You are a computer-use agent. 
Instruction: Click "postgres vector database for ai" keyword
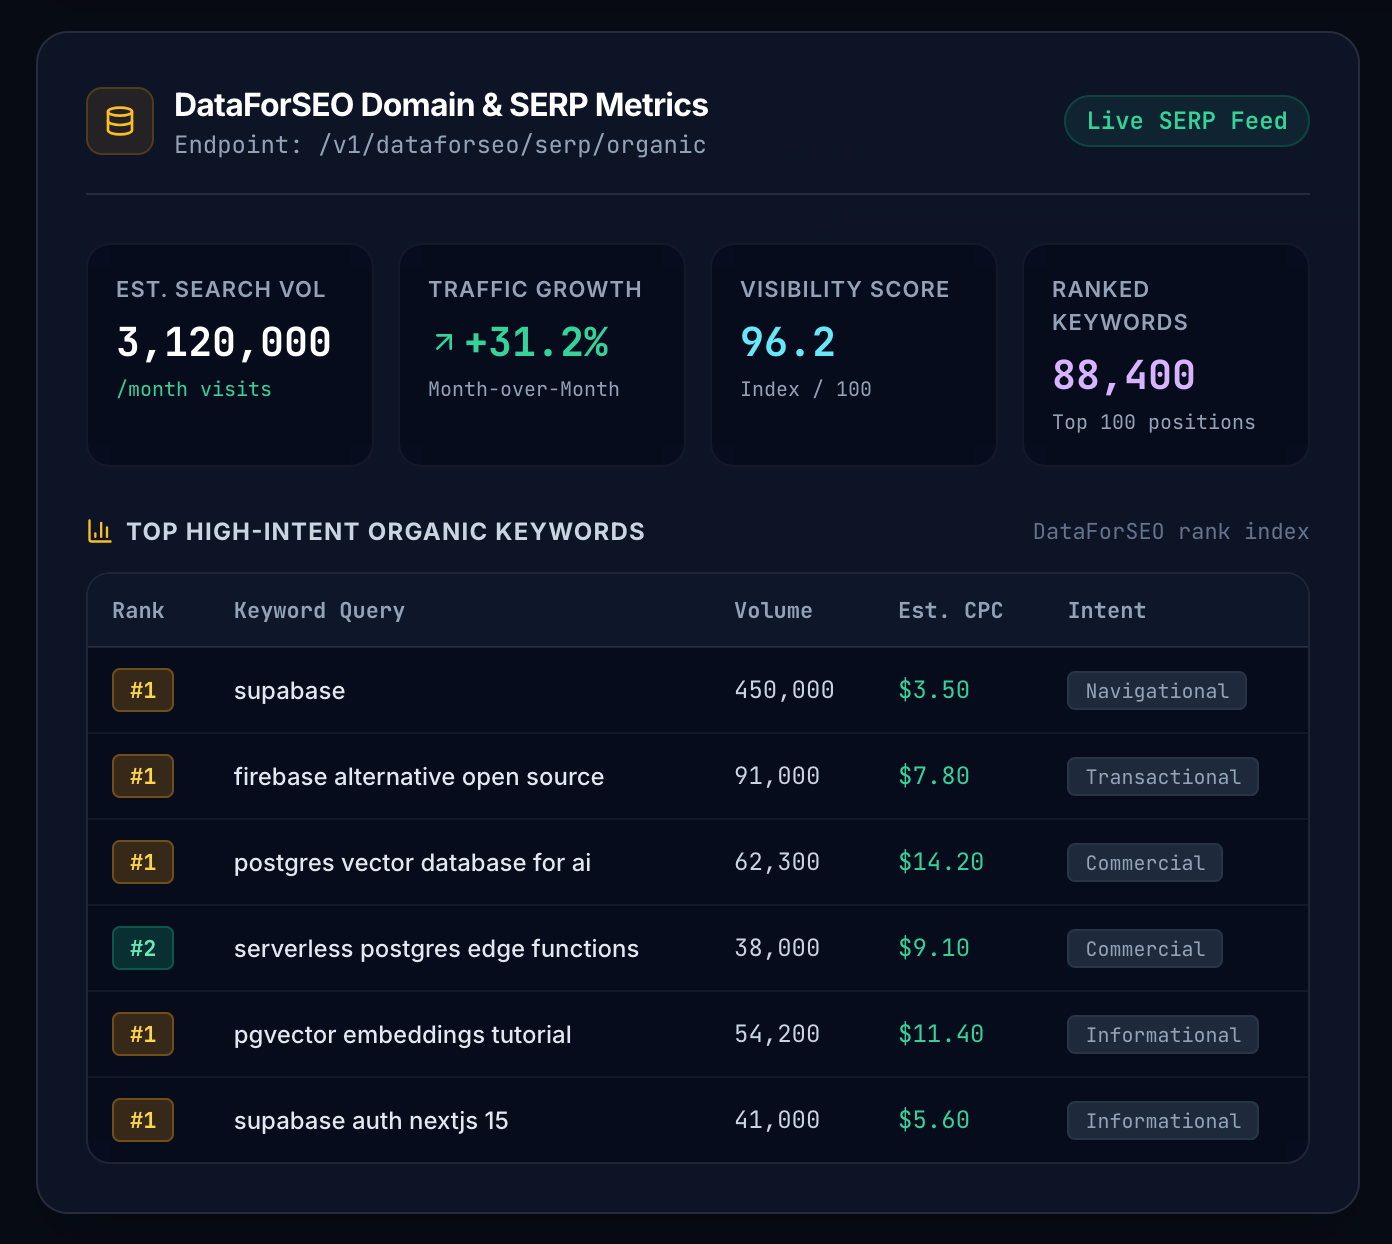click(412, 863)
